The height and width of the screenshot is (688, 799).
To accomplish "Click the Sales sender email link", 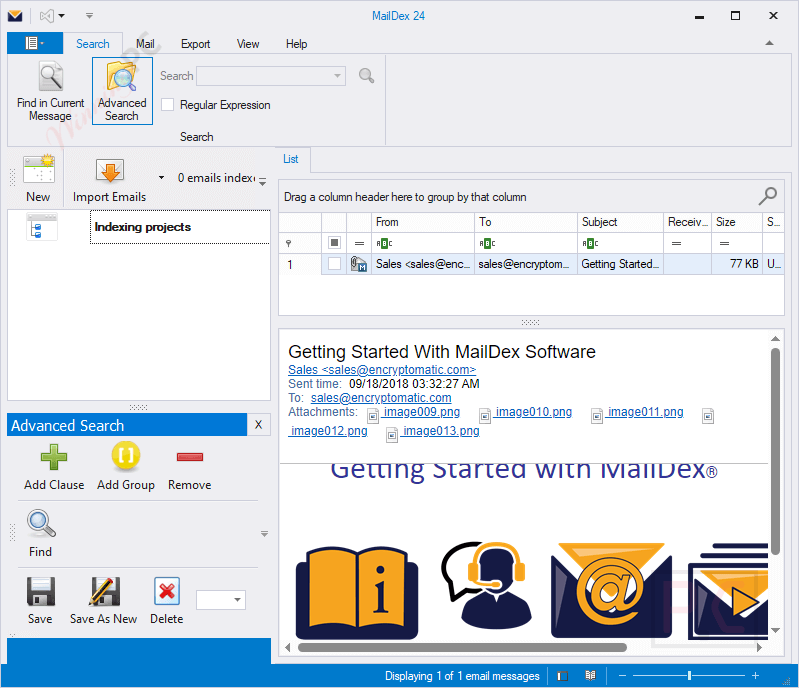I will point(382,369).
